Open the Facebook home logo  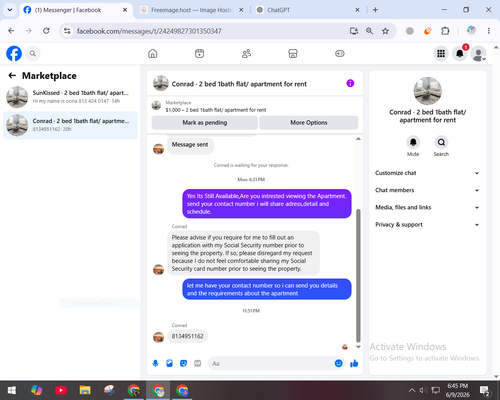click(14, 53)
